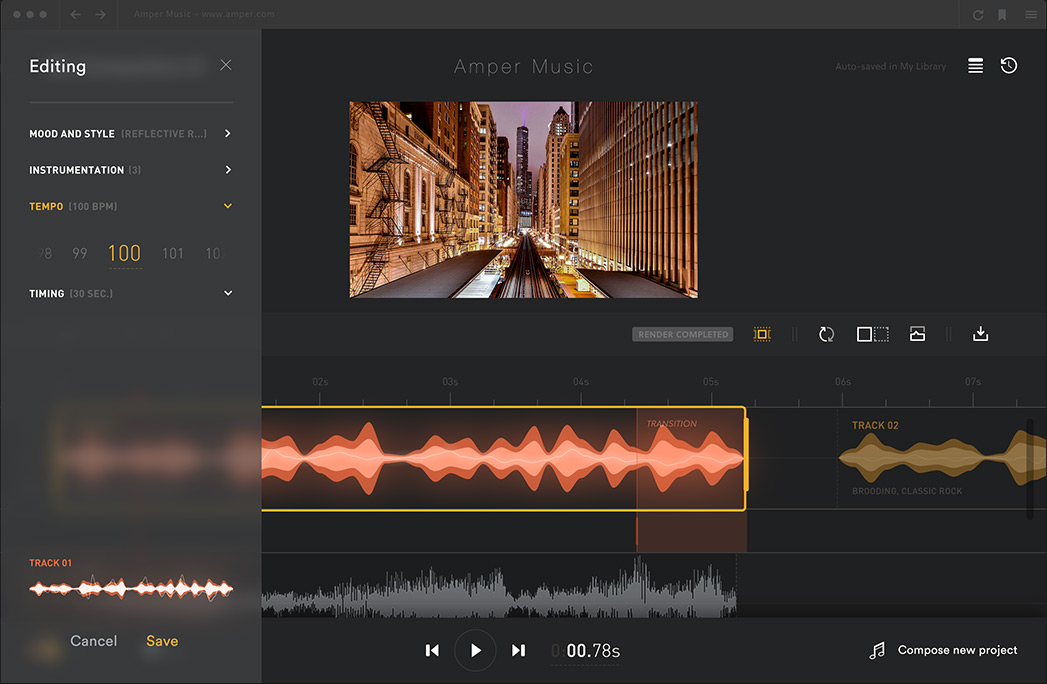1047x684 pixels.
Task: Skip to the next track
Action: point(518,651)
